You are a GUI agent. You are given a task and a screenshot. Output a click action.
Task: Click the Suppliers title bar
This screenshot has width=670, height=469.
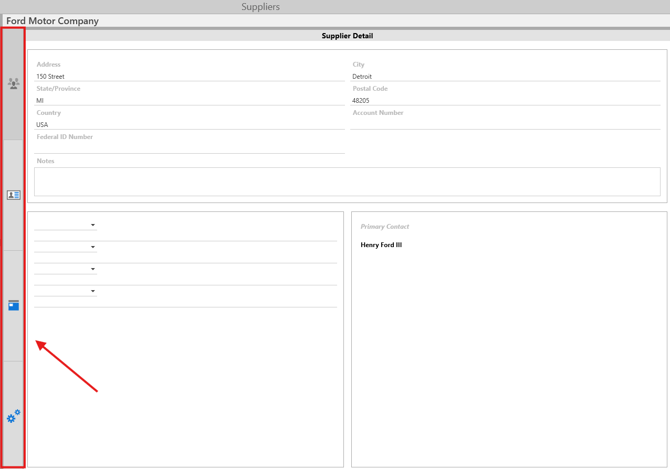260,7
